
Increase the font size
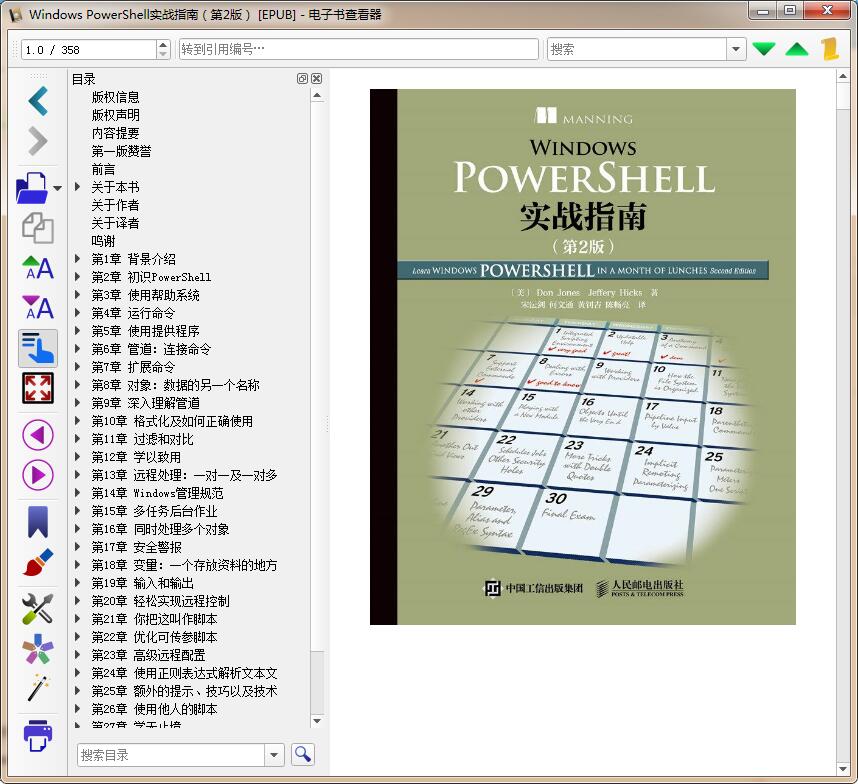point(38,268)
